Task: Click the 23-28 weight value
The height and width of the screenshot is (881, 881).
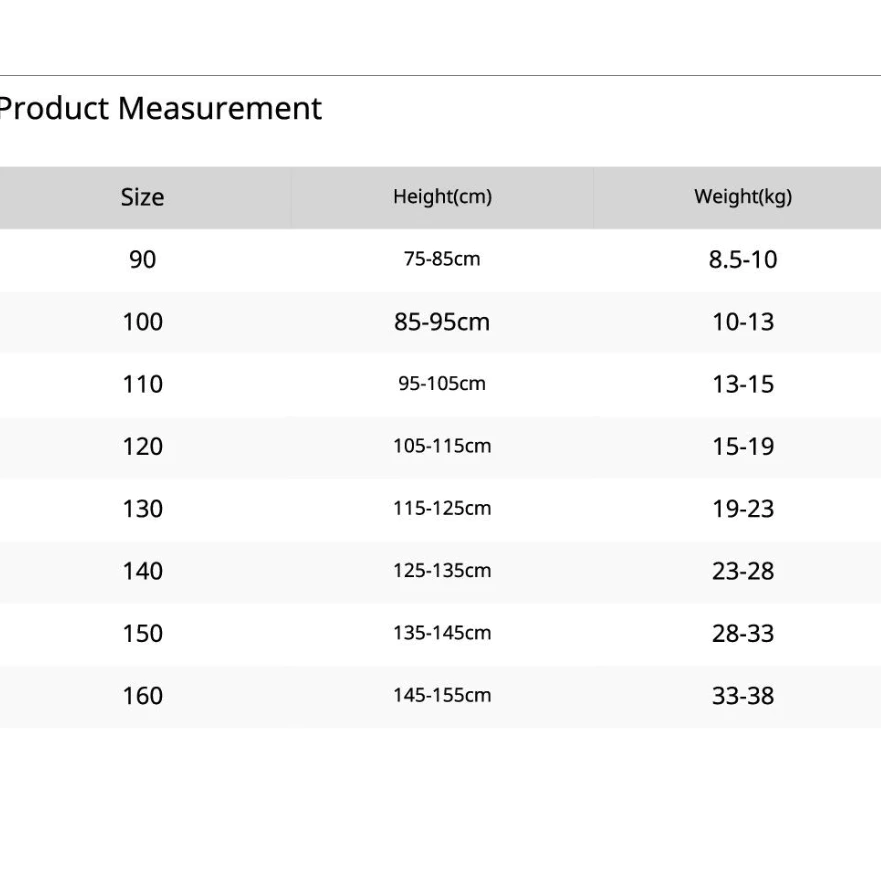Action: point(743,571)
